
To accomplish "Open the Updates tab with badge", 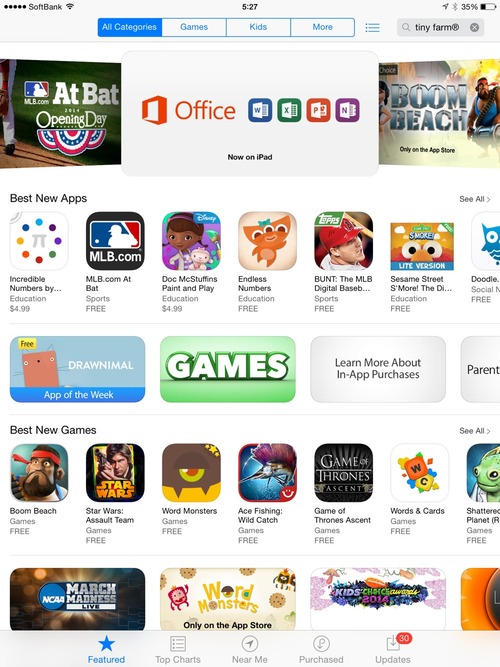I will click(x=393, y=650).
